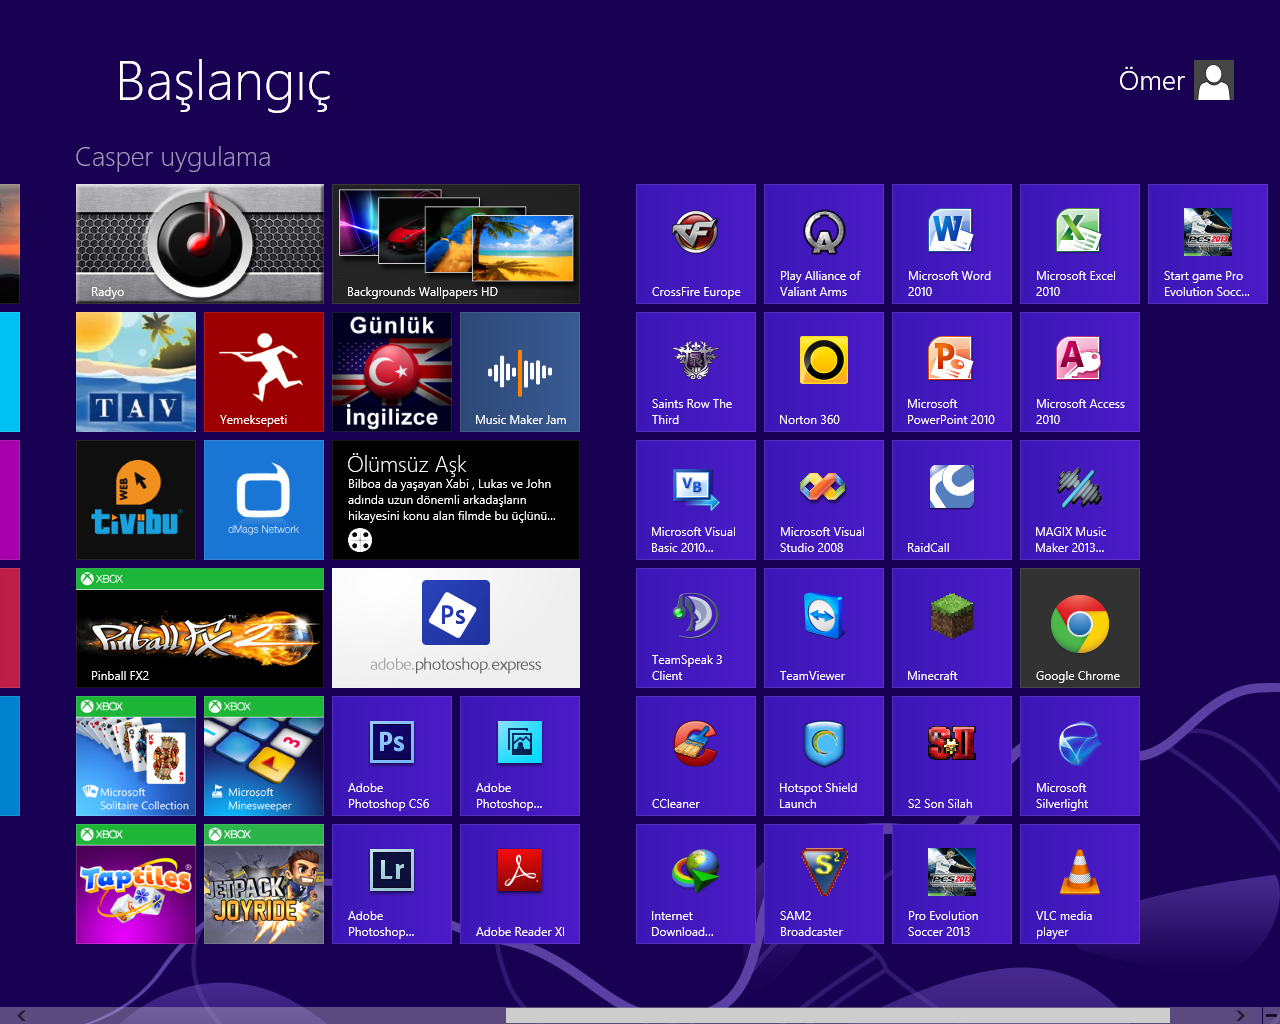Open Play Alliance of Valiant Arms
Screen dimensions: 1280x1024
[824, 244]
